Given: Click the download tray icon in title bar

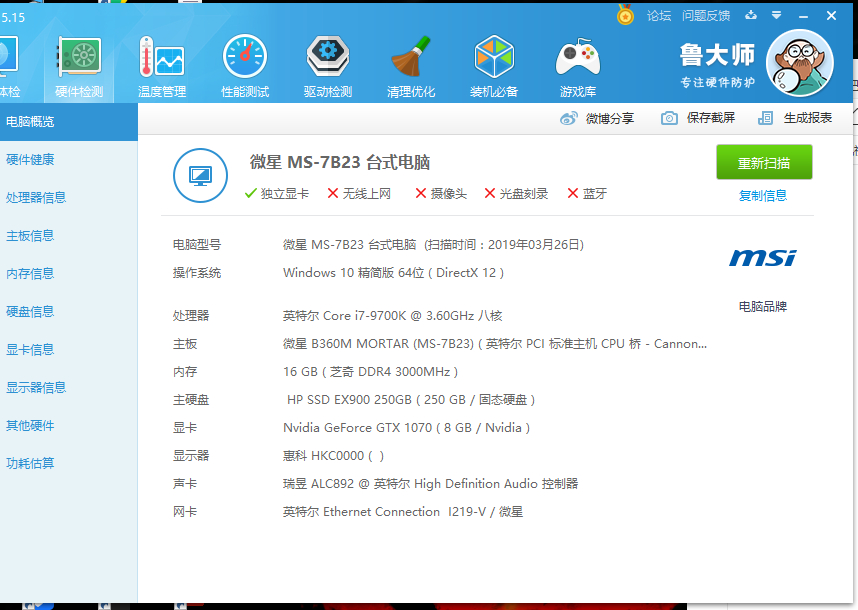Looking at the screenshot, I should point(751,15).
